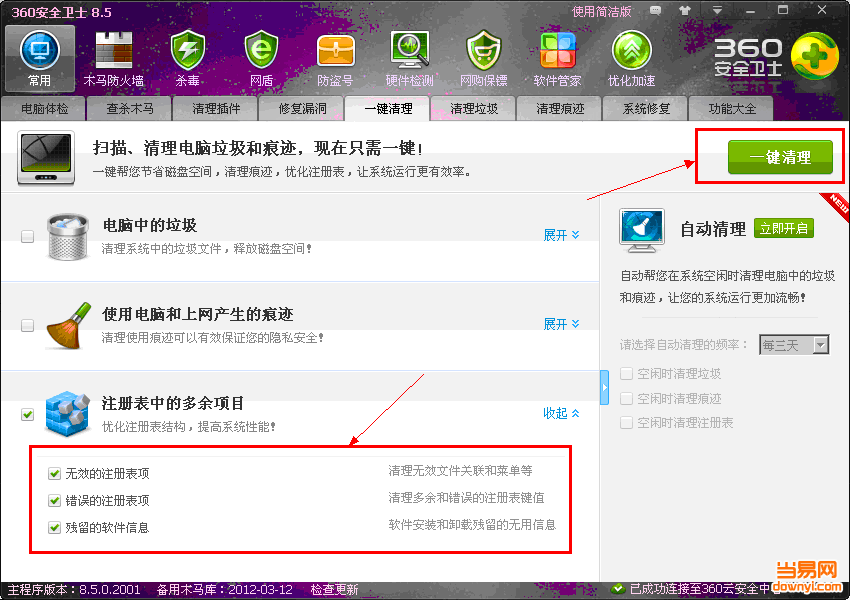Select the 杀毒 (antivirus) toolbar icon
The width and height of the screenshot is (850, 600).
(x=187, y=50)
